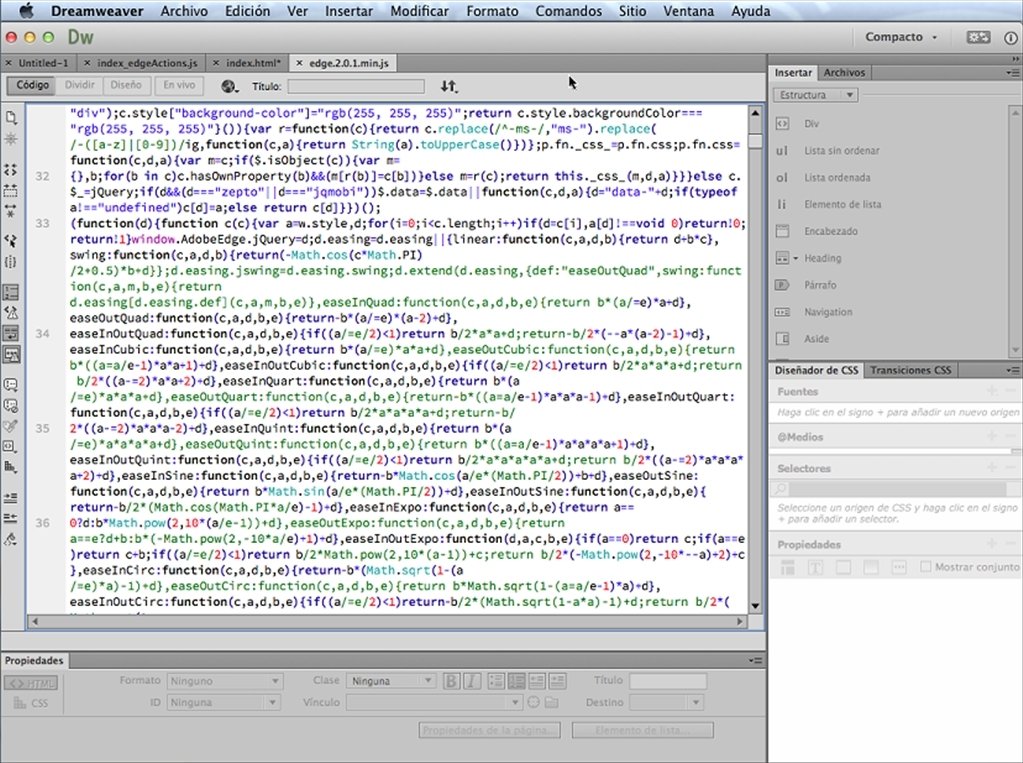
Task: Click the HTML button in Propiedades
Action: click(x=31, y=683)
